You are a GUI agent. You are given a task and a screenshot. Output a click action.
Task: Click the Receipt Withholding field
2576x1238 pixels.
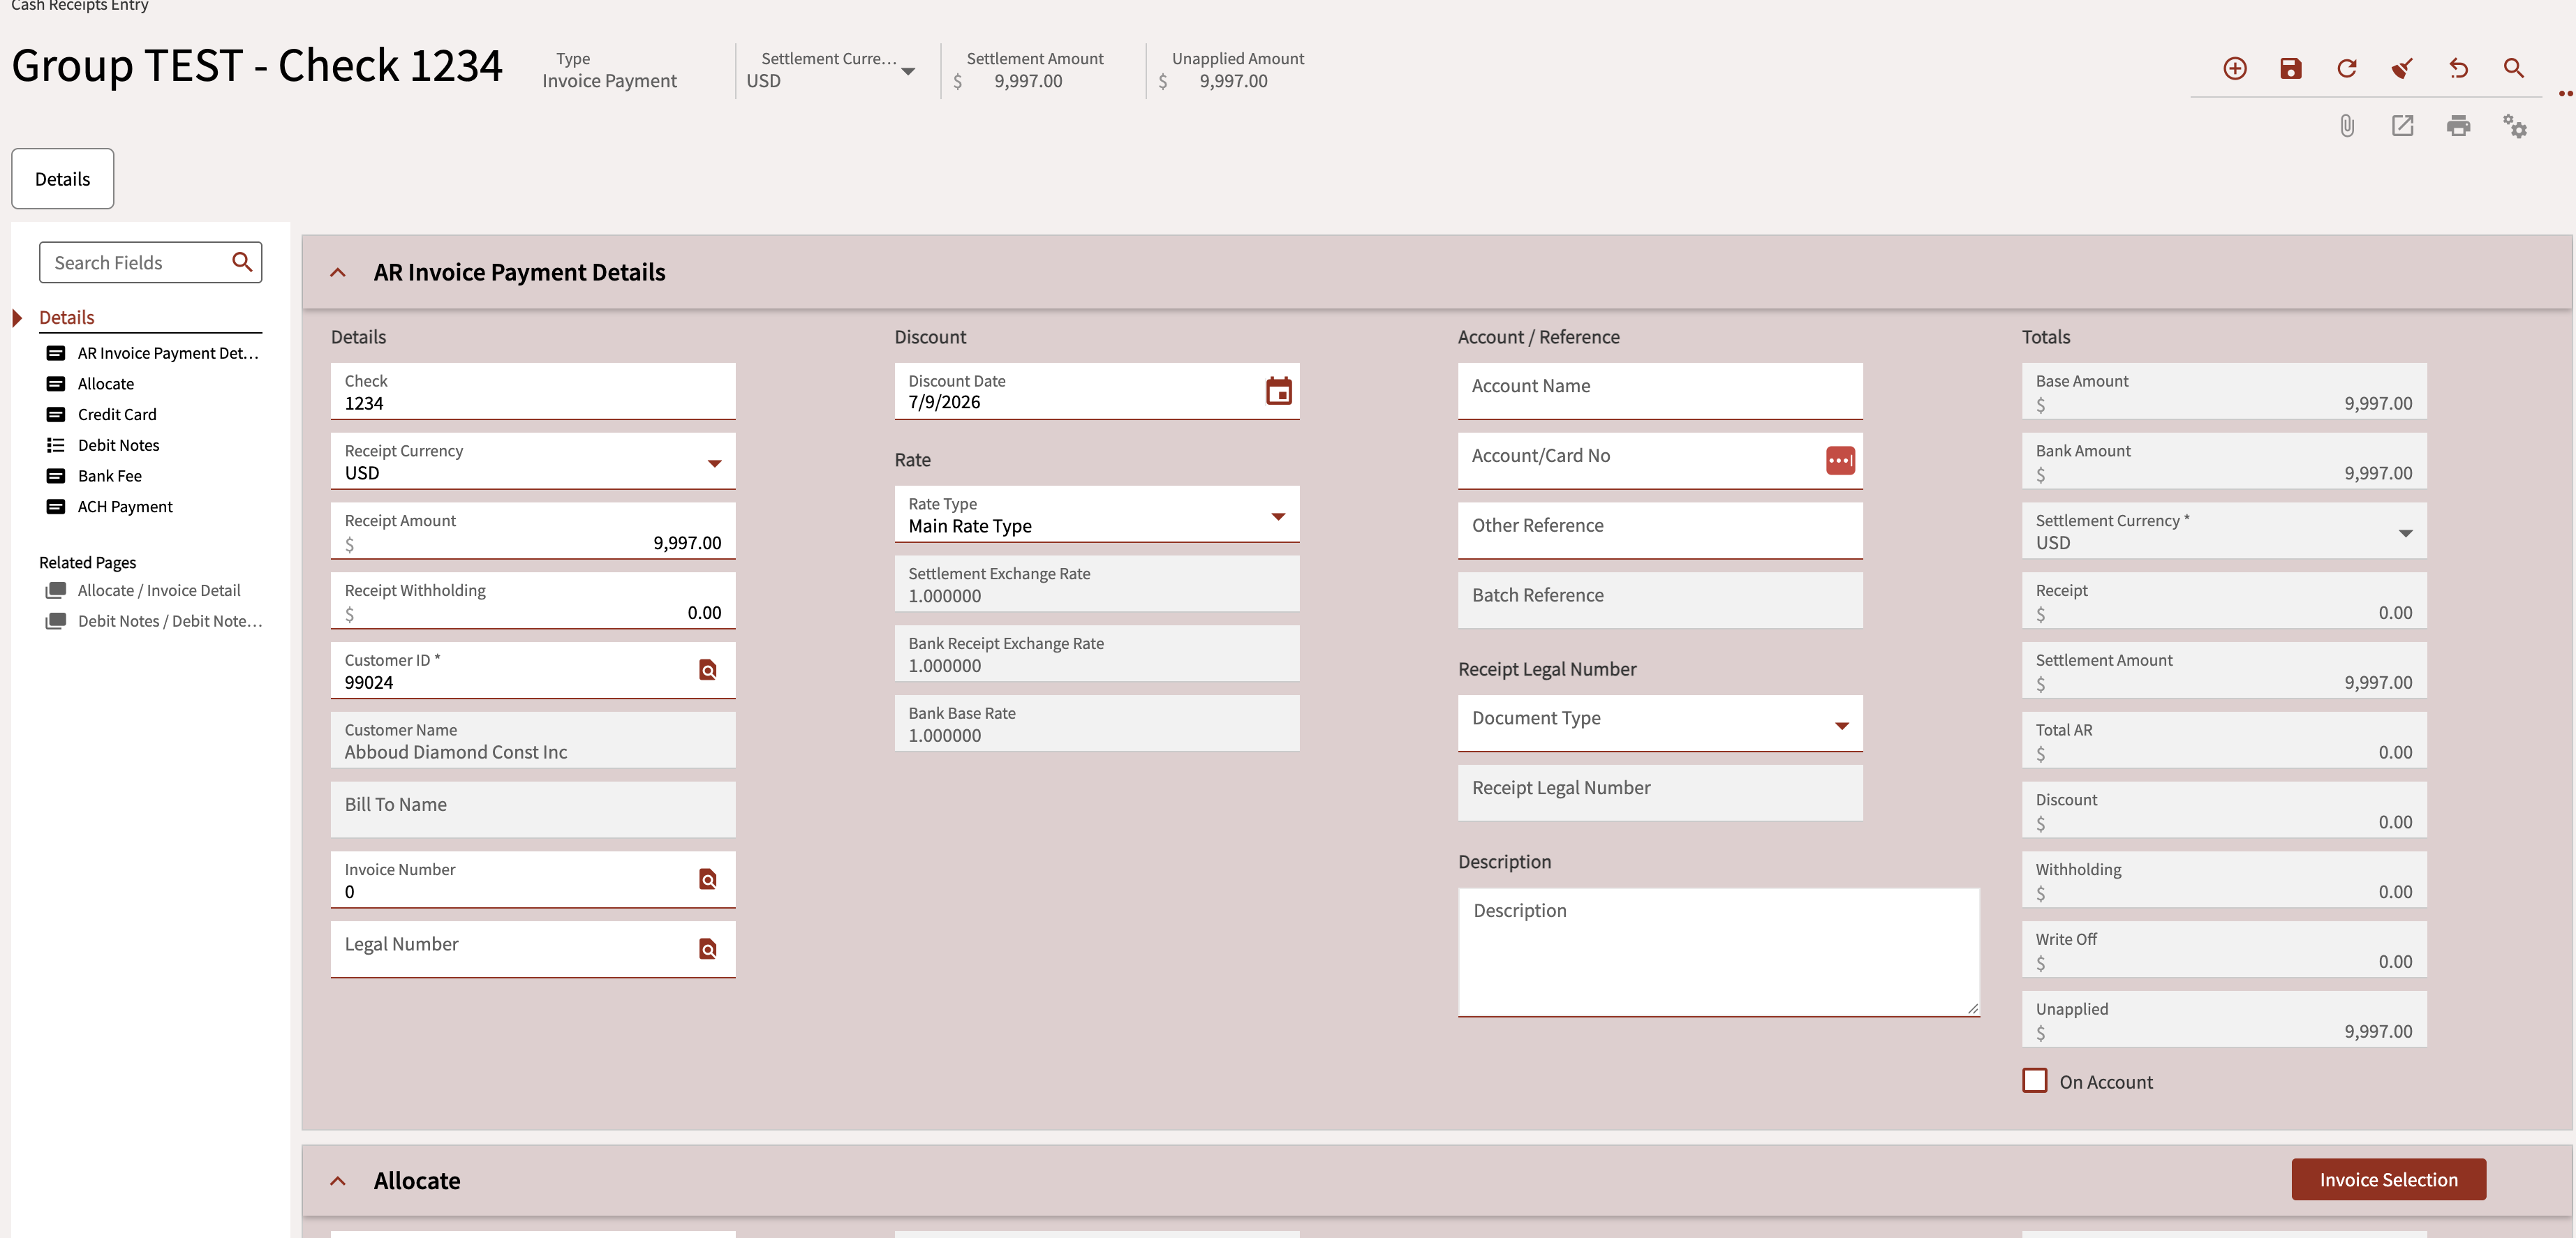tap(533, 601)
